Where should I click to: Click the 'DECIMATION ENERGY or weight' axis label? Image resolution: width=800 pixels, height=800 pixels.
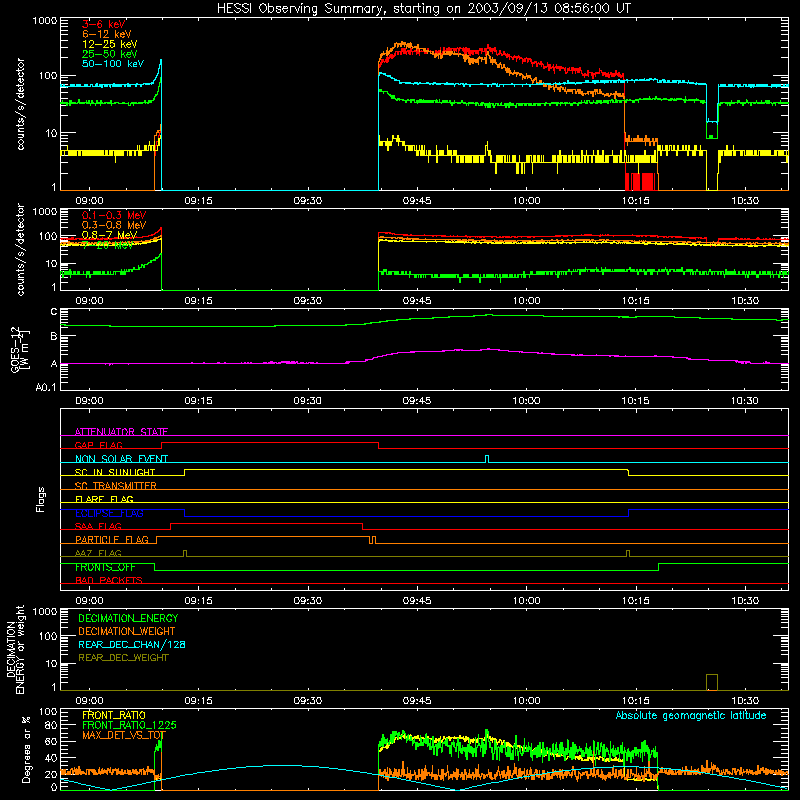[x=15, y=649]
